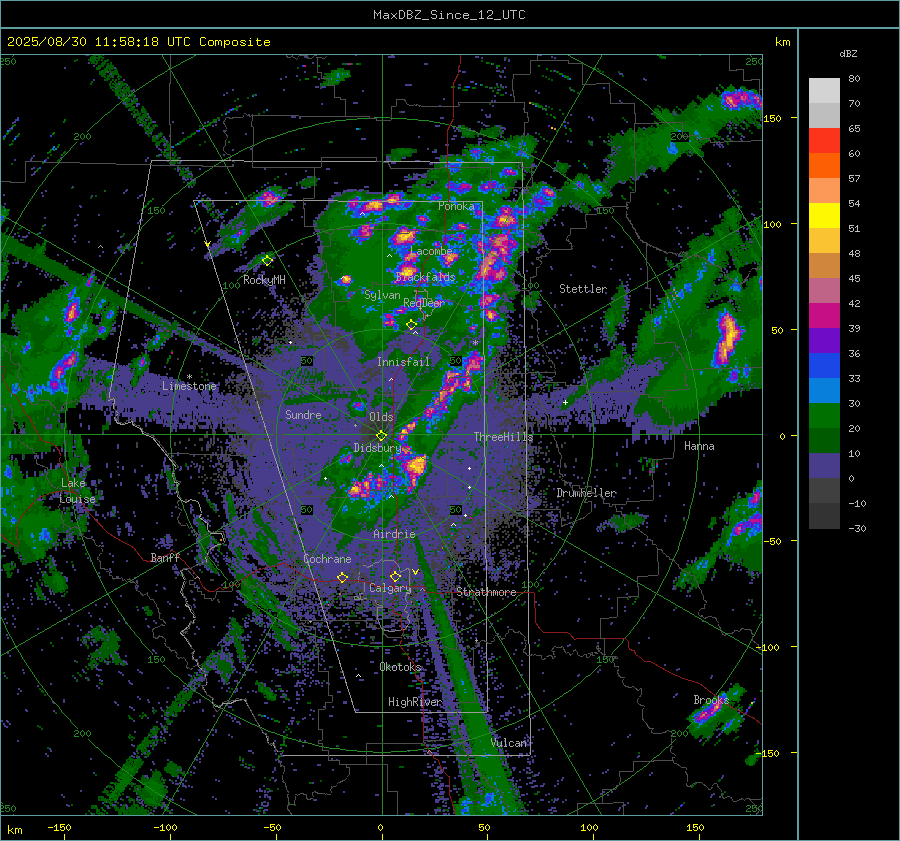The image size is (900, 841).
Task: Click the Blackfalds town label
Action: point(425,277)
